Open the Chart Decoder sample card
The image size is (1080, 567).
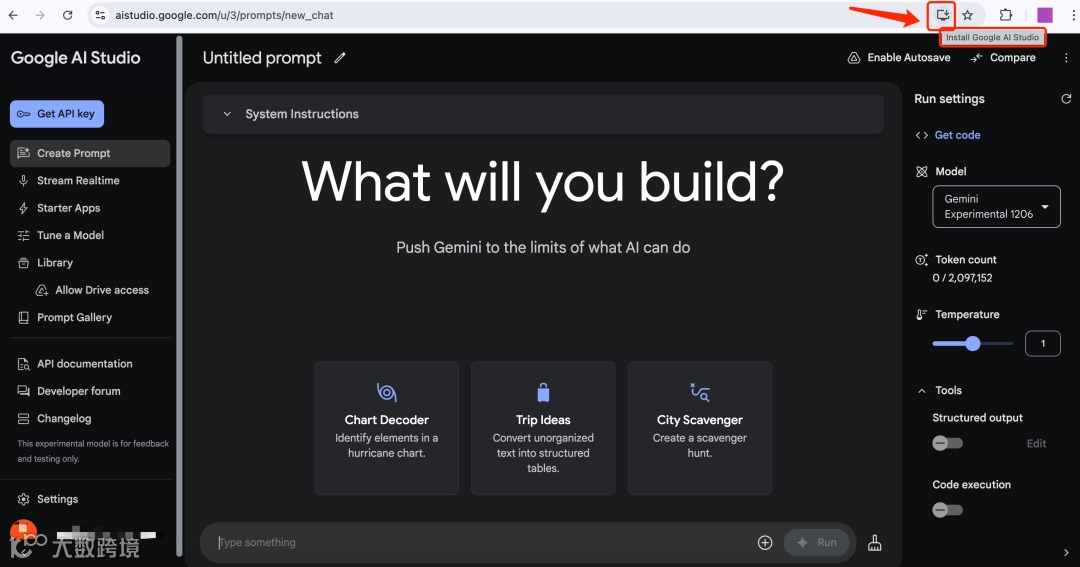pos(386,428)
